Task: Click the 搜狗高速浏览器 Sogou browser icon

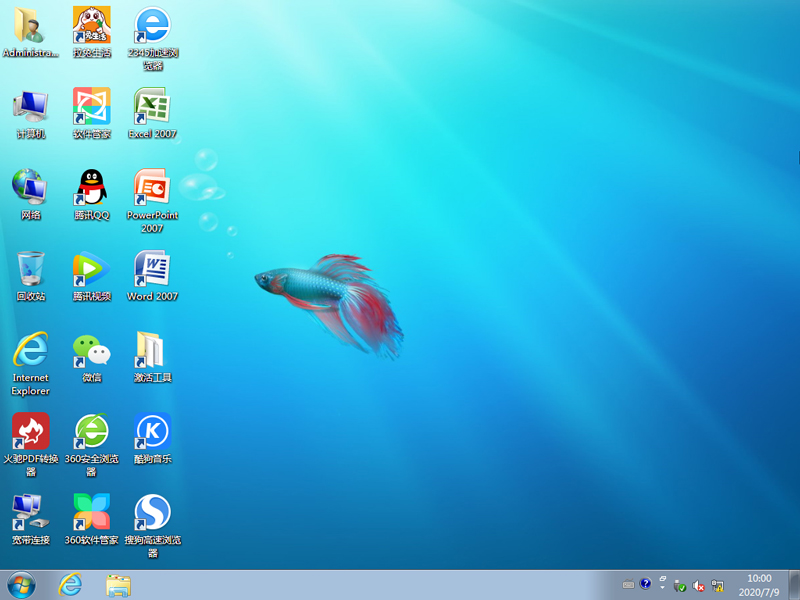Action: pyautogui.click(x=152, y=512)
